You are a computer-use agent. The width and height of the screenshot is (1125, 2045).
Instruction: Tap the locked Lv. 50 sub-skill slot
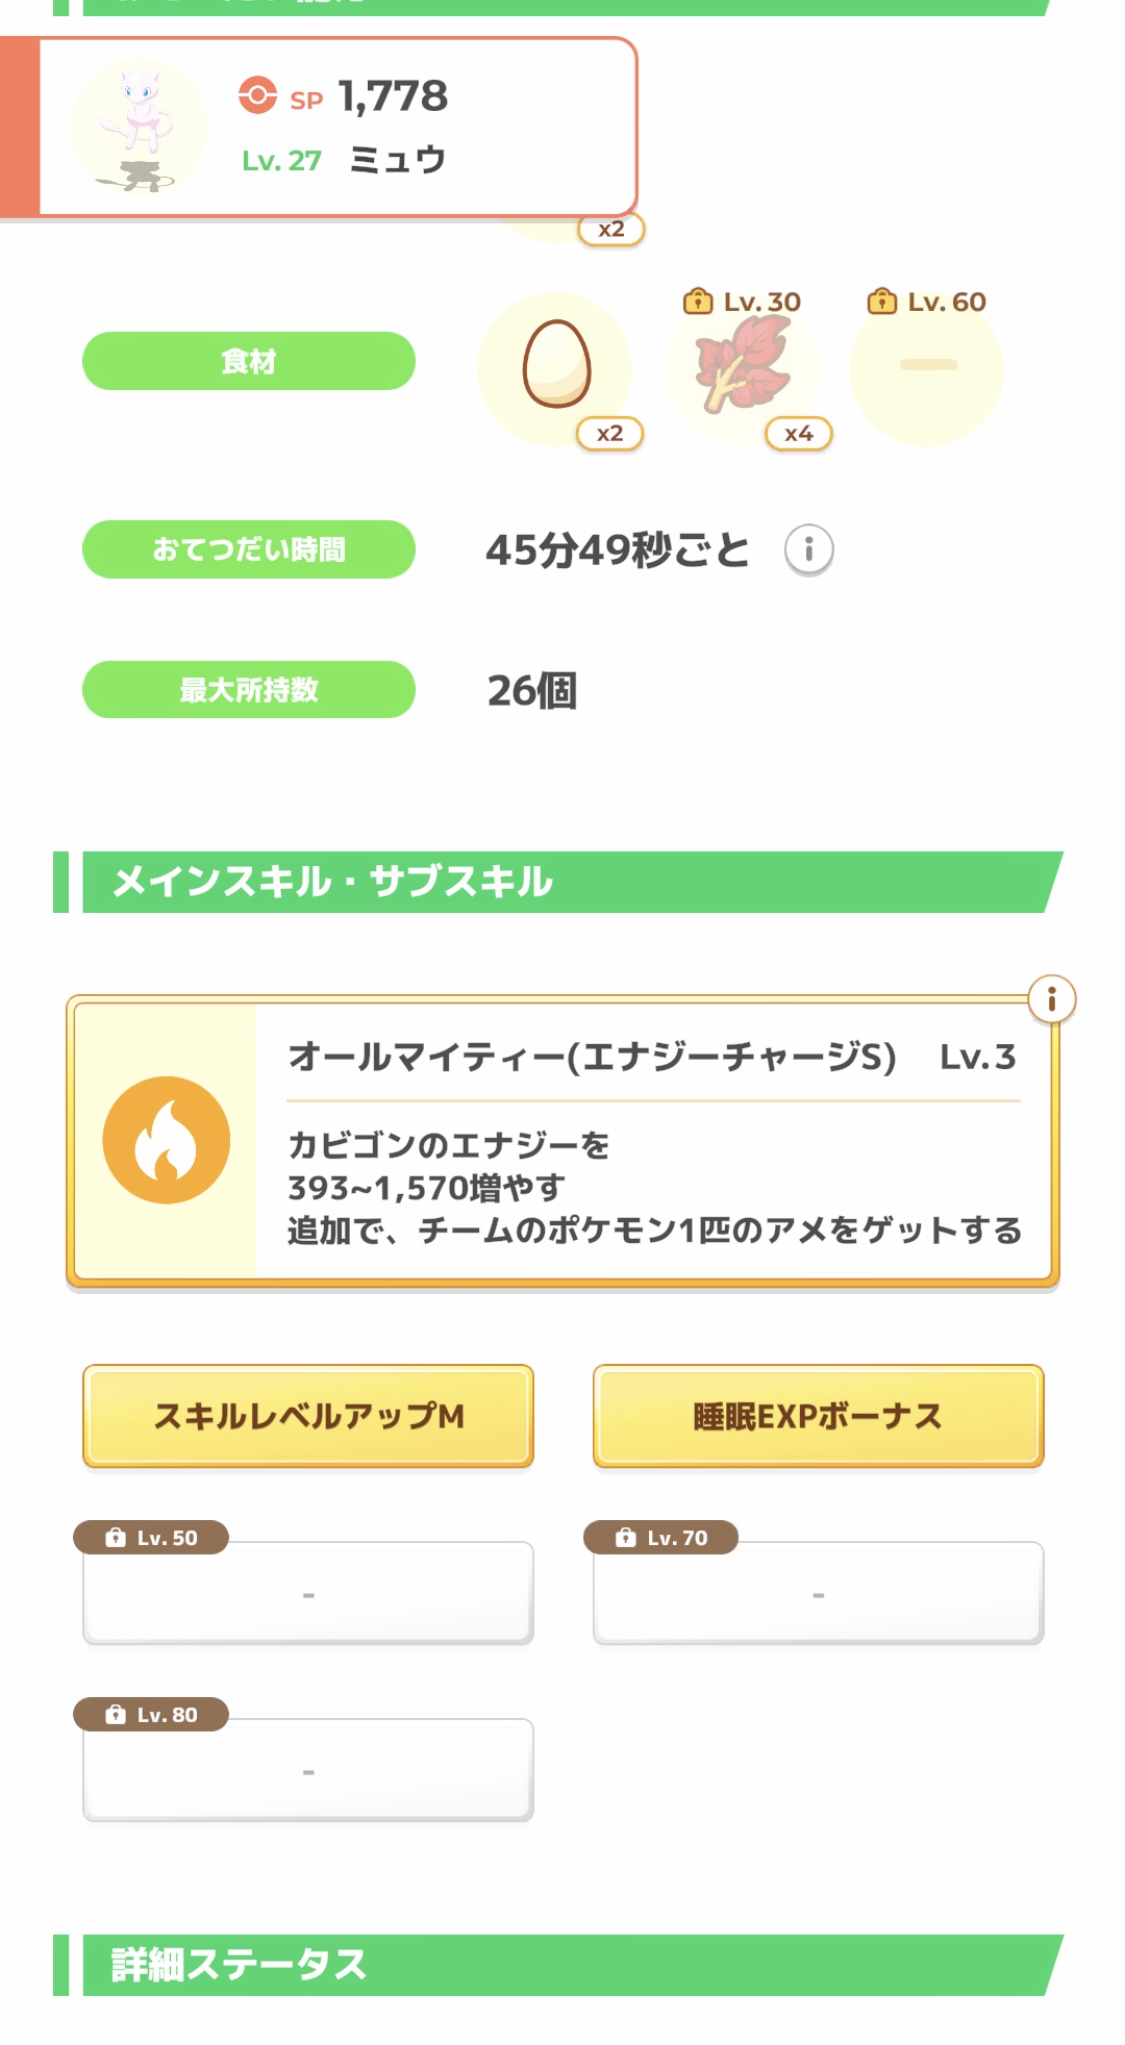tap(308, 1593)
